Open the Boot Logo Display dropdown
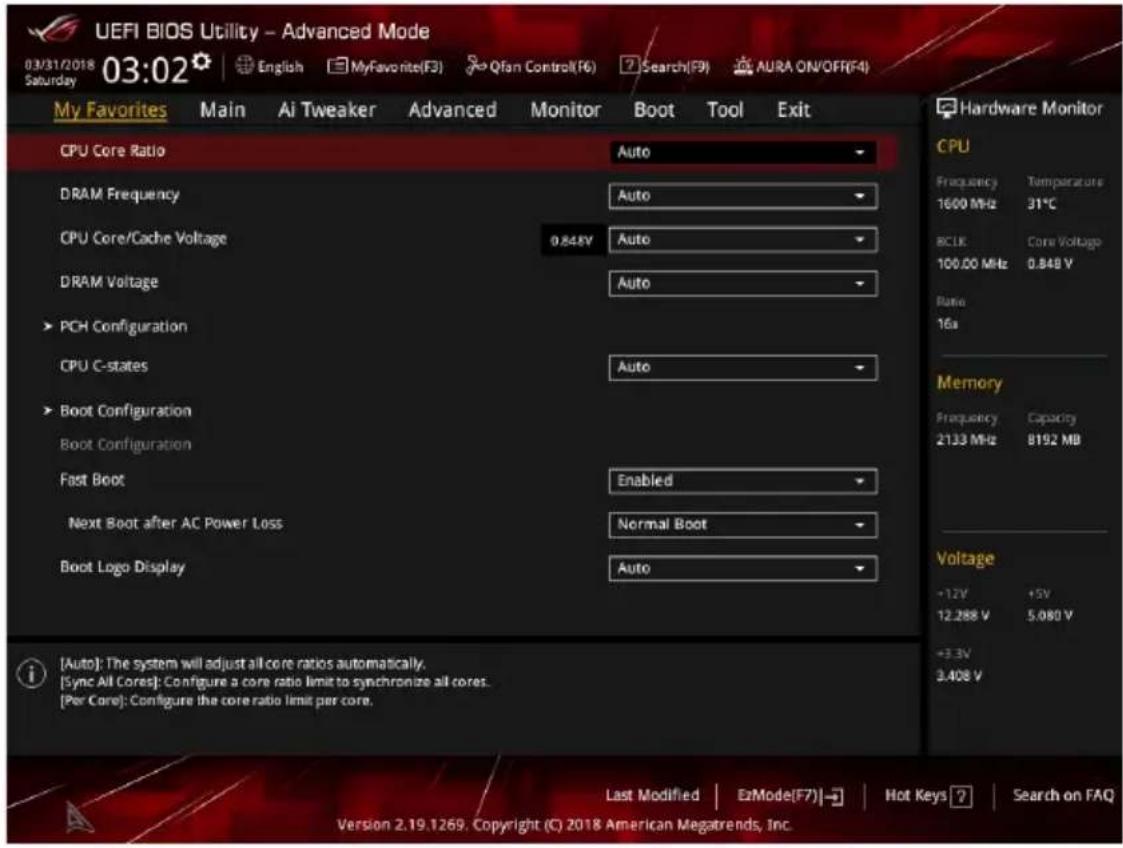 point(743,569)
